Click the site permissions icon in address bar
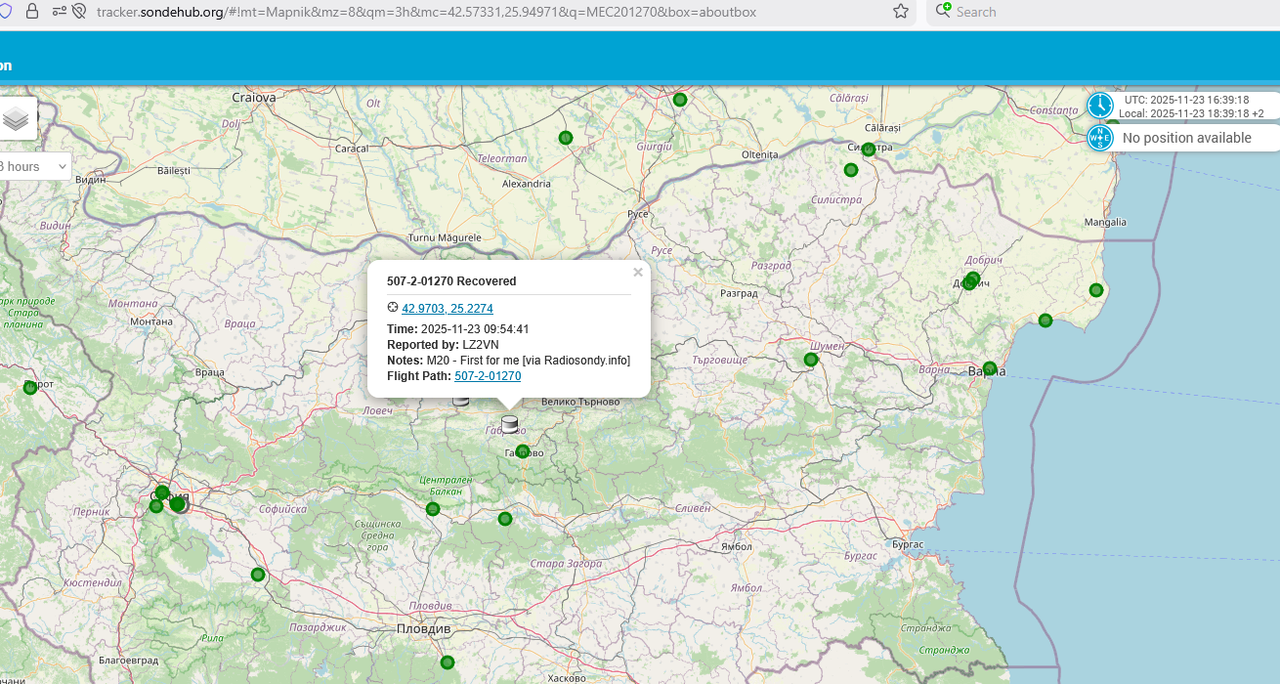 (58, 12)
